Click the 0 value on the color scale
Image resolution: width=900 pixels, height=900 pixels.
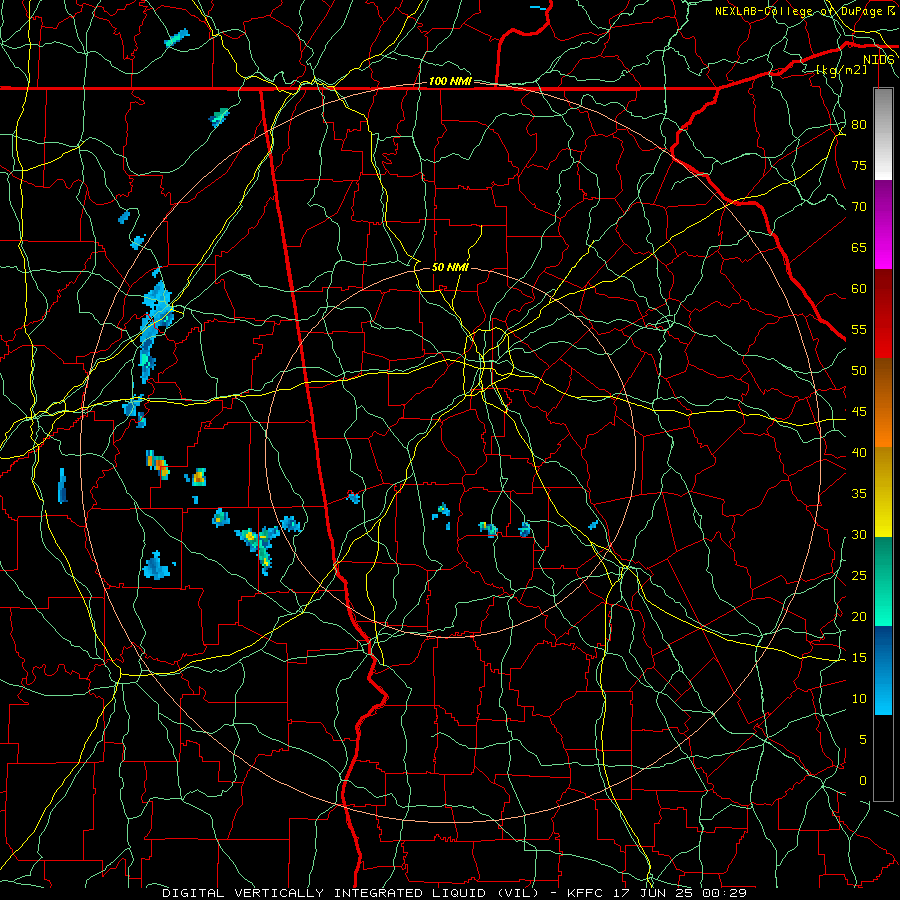click(x=863, y=781)
